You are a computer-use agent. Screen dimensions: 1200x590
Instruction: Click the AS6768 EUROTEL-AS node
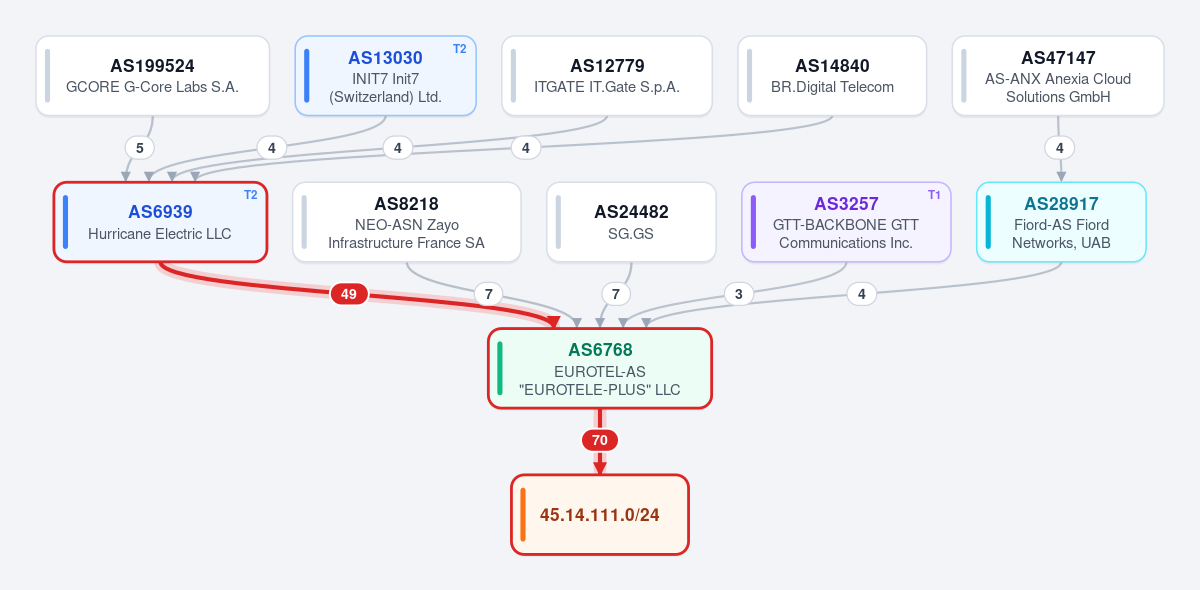(x=600, y=368)
